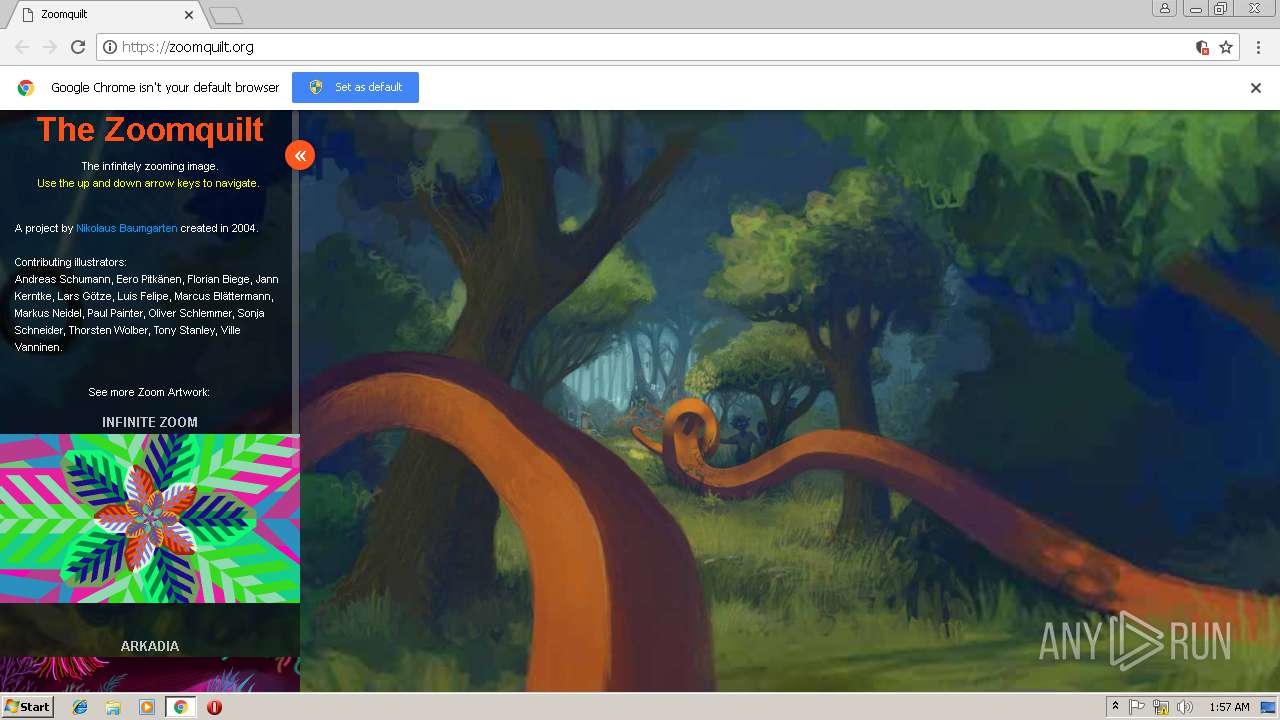The width and height of the screenshot is (1280, 720).
Task: Go back to the previous page
Action: (22, 47)
